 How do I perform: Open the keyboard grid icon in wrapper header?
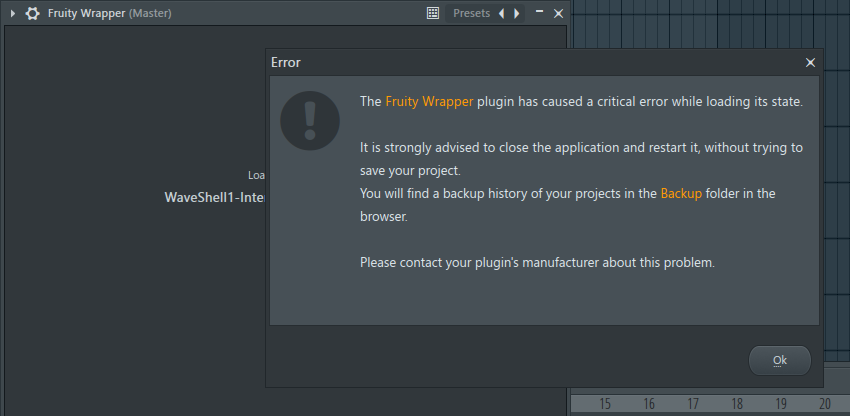433,14
